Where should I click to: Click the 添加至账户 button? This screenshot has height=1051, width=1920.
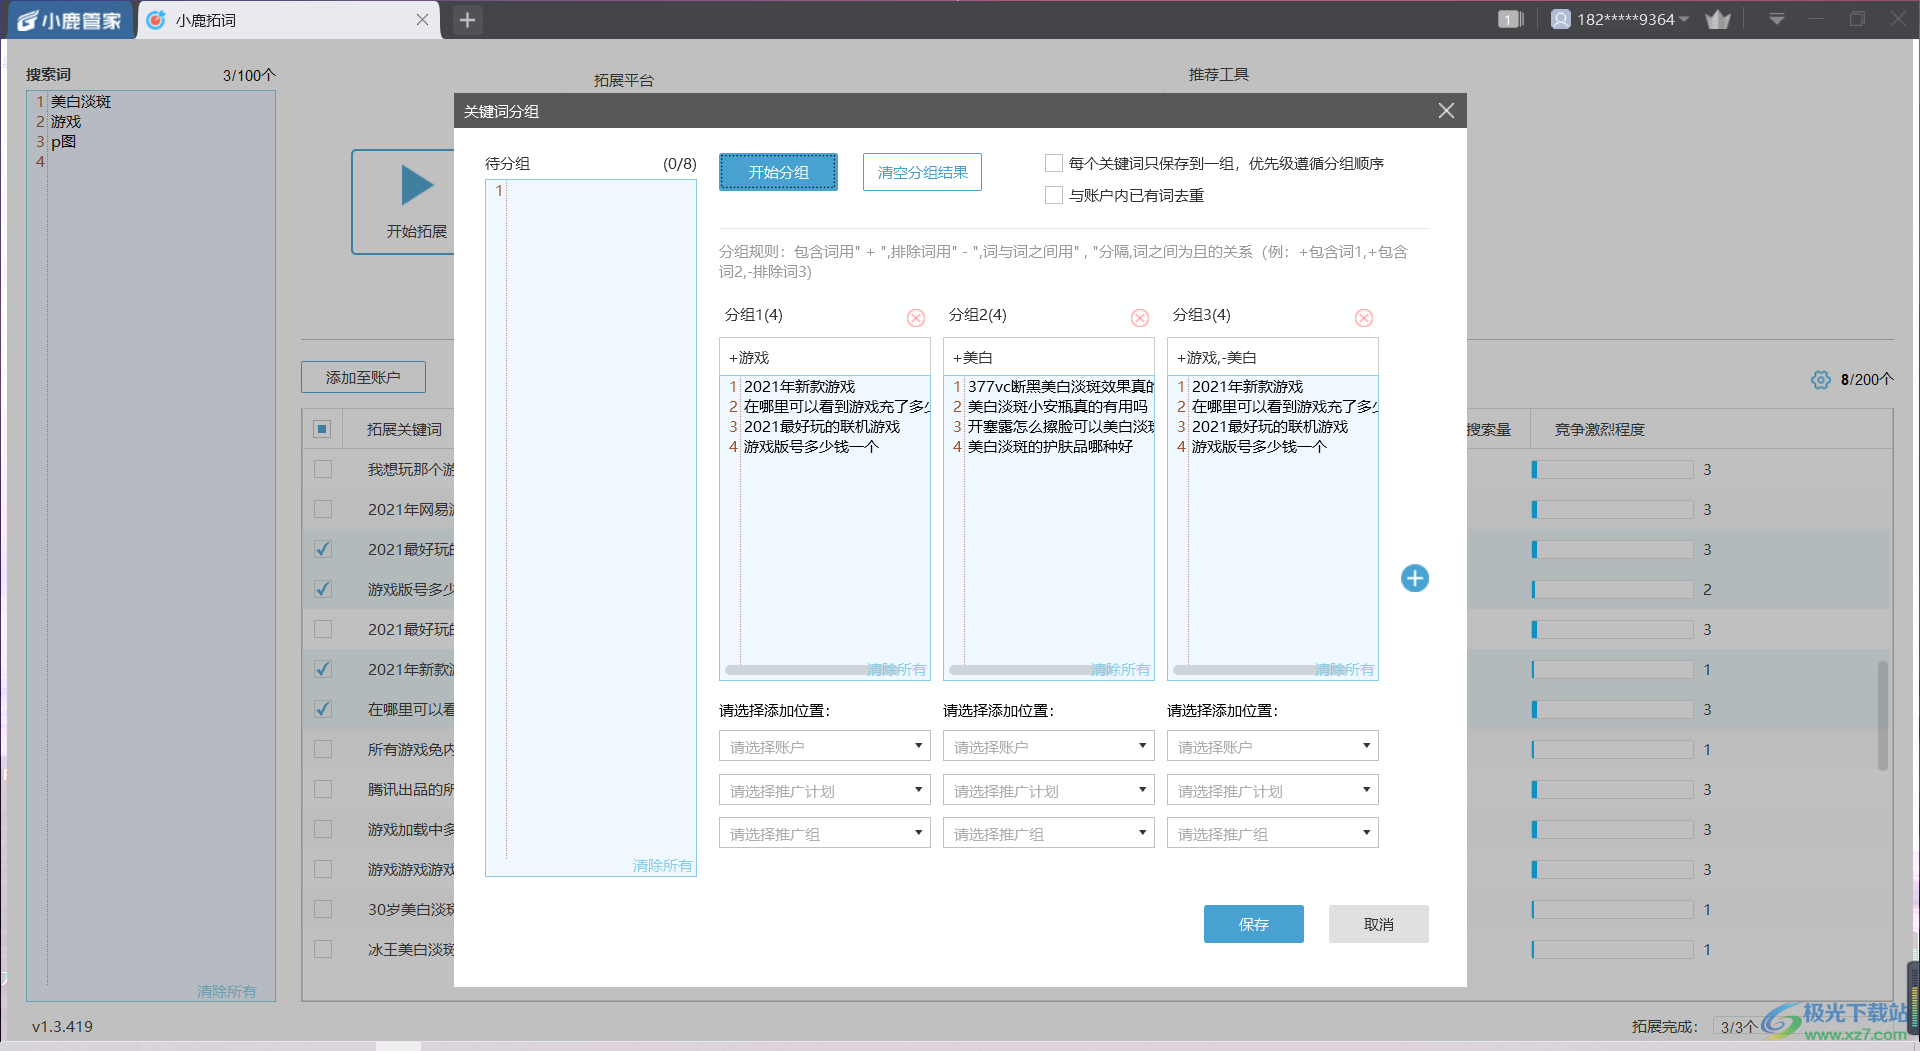[x=363, y=377]
